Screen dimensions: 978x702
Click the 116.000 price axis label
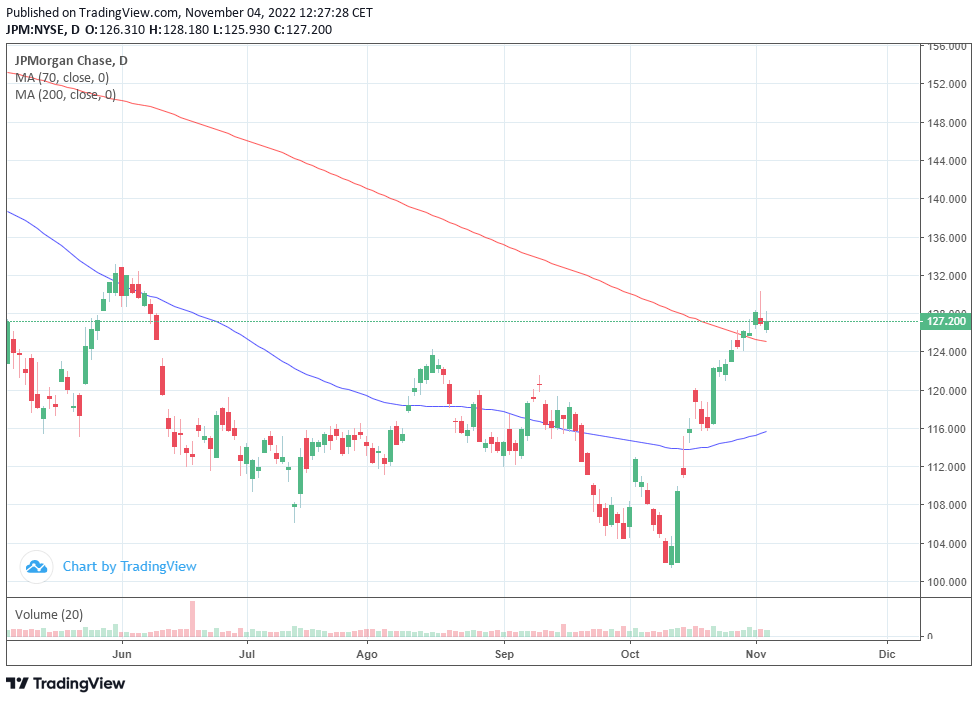pos(946,429)
